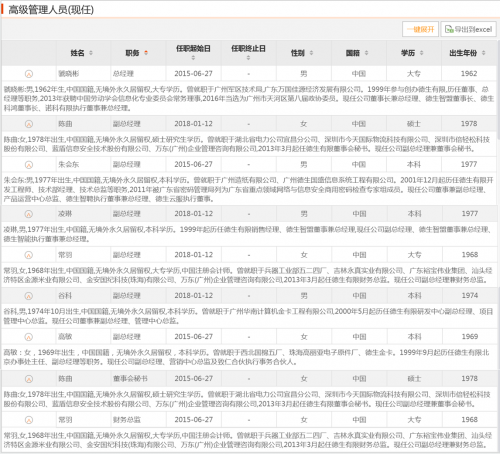500x454 pixels.
Task: Click the vertical scrollbar on right edge
Action: (x=498, y=90)
